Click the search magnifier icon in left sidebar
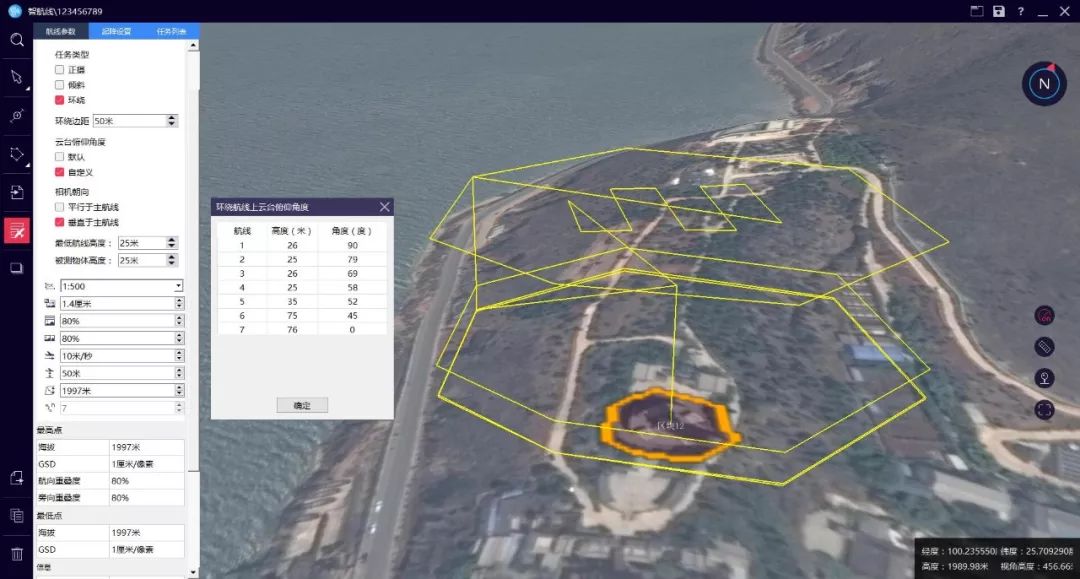Image resolution: width=1080 pixels, height=579 pixels. point(16,40)
